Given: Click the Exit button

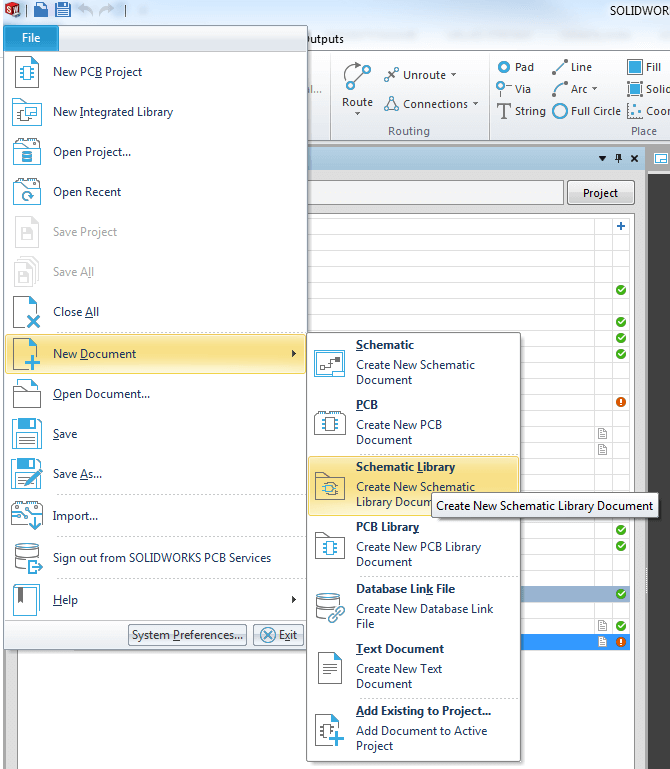Looking at the screenshot, I should pyautogui.click(x=279, y=635).
